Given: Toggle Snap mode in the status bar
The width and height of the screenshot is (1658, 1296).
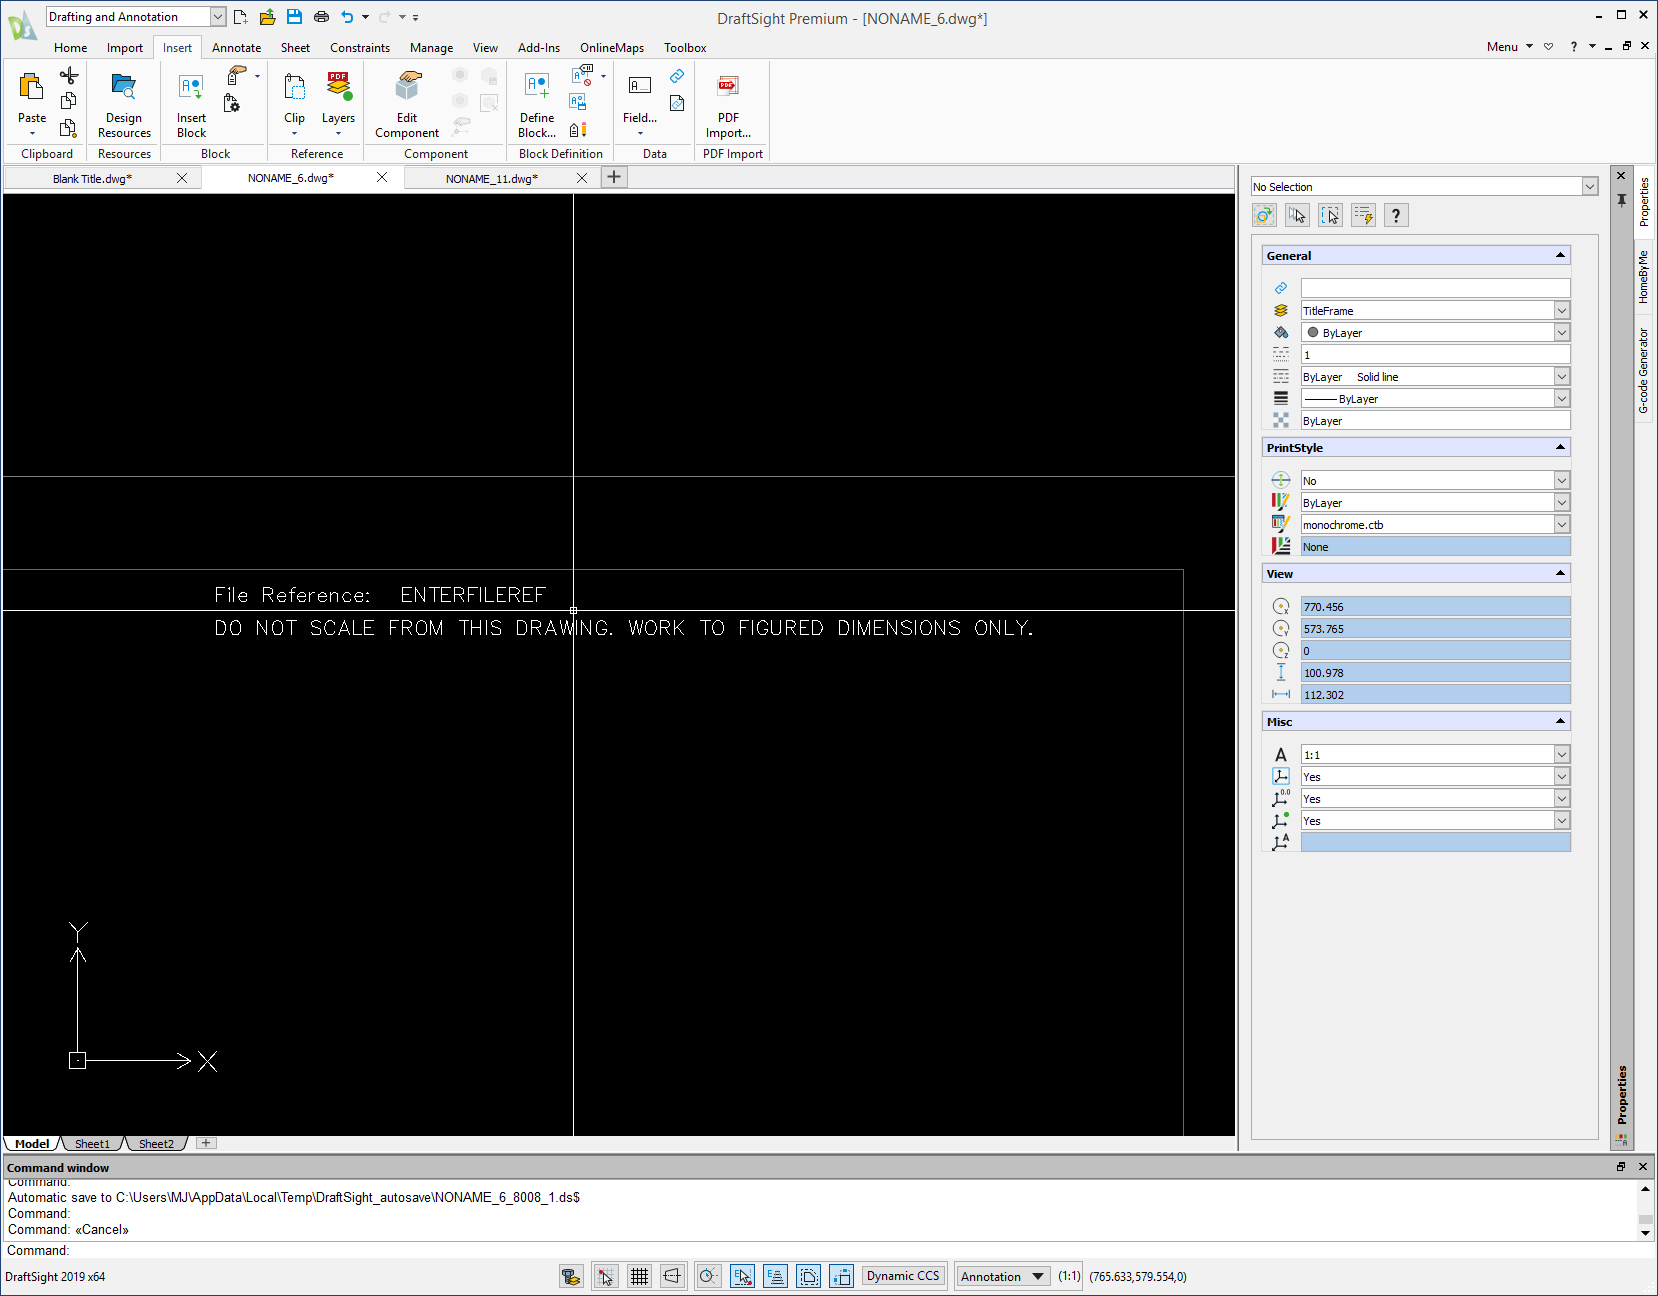Looking at the screenshot, I should click(x=605, y=1276).
